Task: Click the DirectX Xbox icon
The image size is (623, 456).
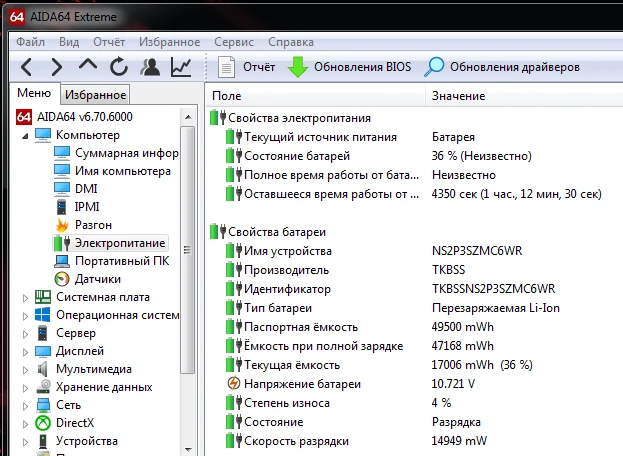Action: tap(43, 423)
